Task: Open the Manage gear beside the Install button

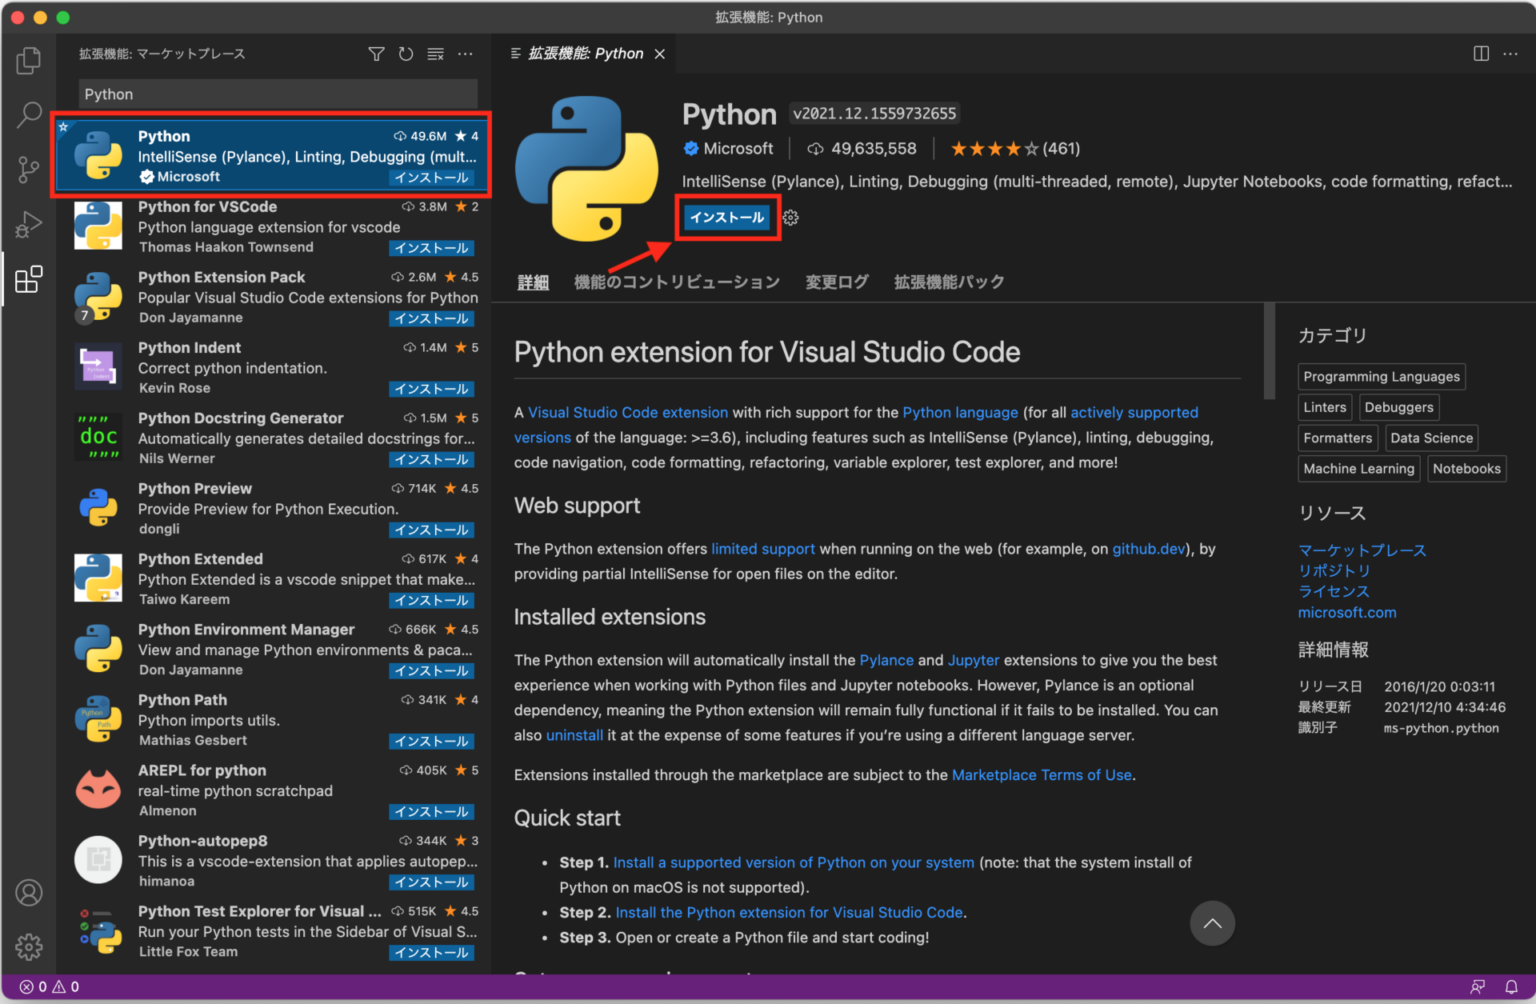Action: pos(790,217)
